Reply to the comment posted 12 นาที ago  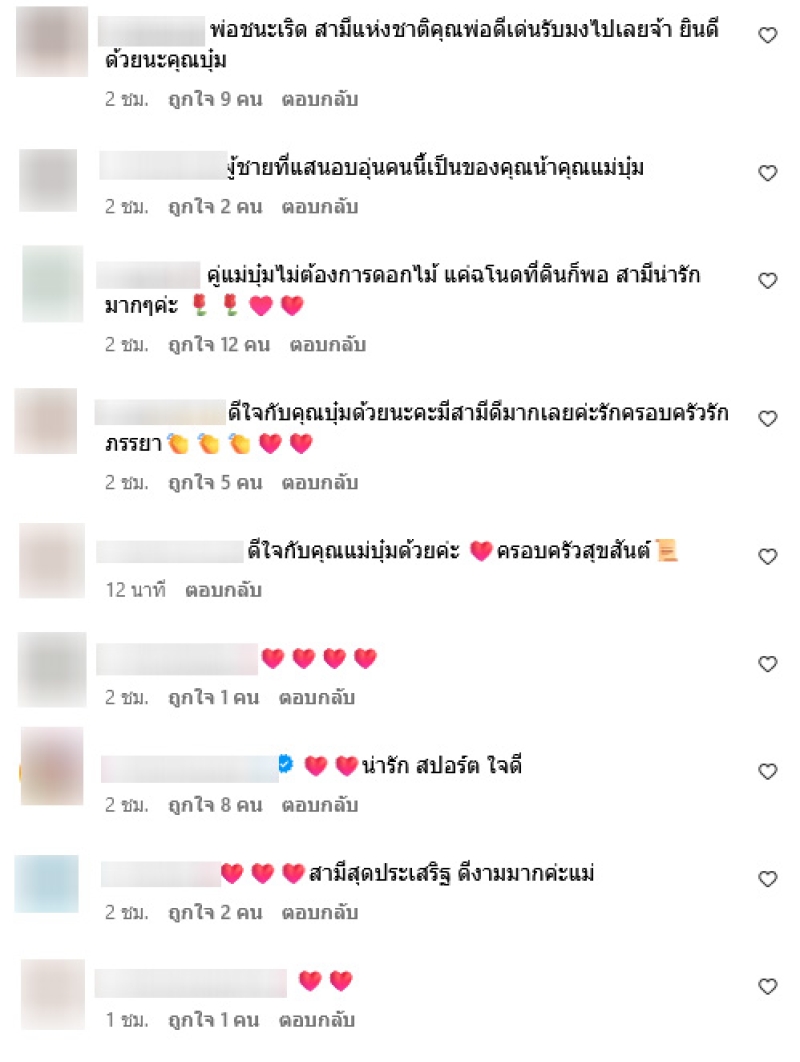pyautogui.click(x=224, y=590)
